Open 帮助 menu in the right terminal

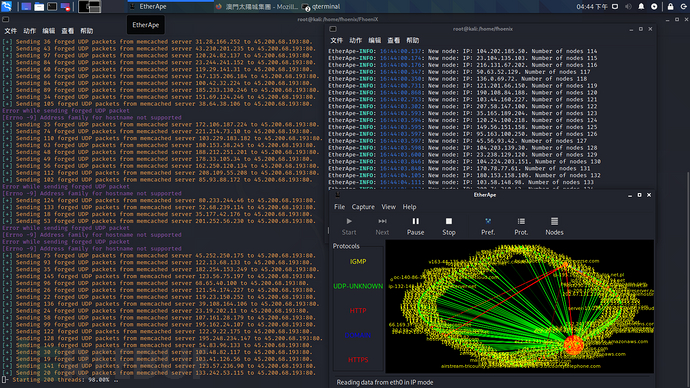[x=413, y=40]
